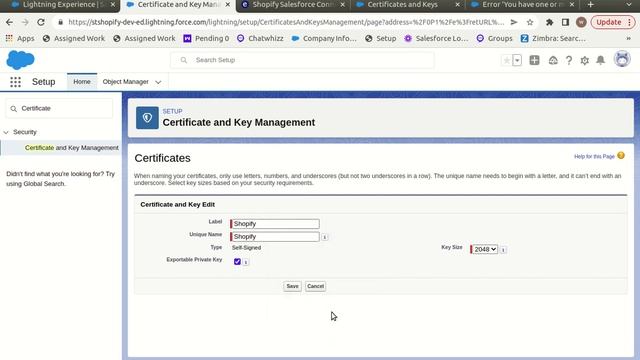Click the info icon next to Unique Name

coord(324,237)
